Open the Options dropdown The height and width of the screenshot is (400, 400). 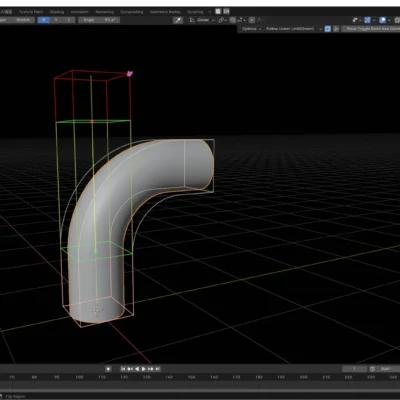pos(251,29)
